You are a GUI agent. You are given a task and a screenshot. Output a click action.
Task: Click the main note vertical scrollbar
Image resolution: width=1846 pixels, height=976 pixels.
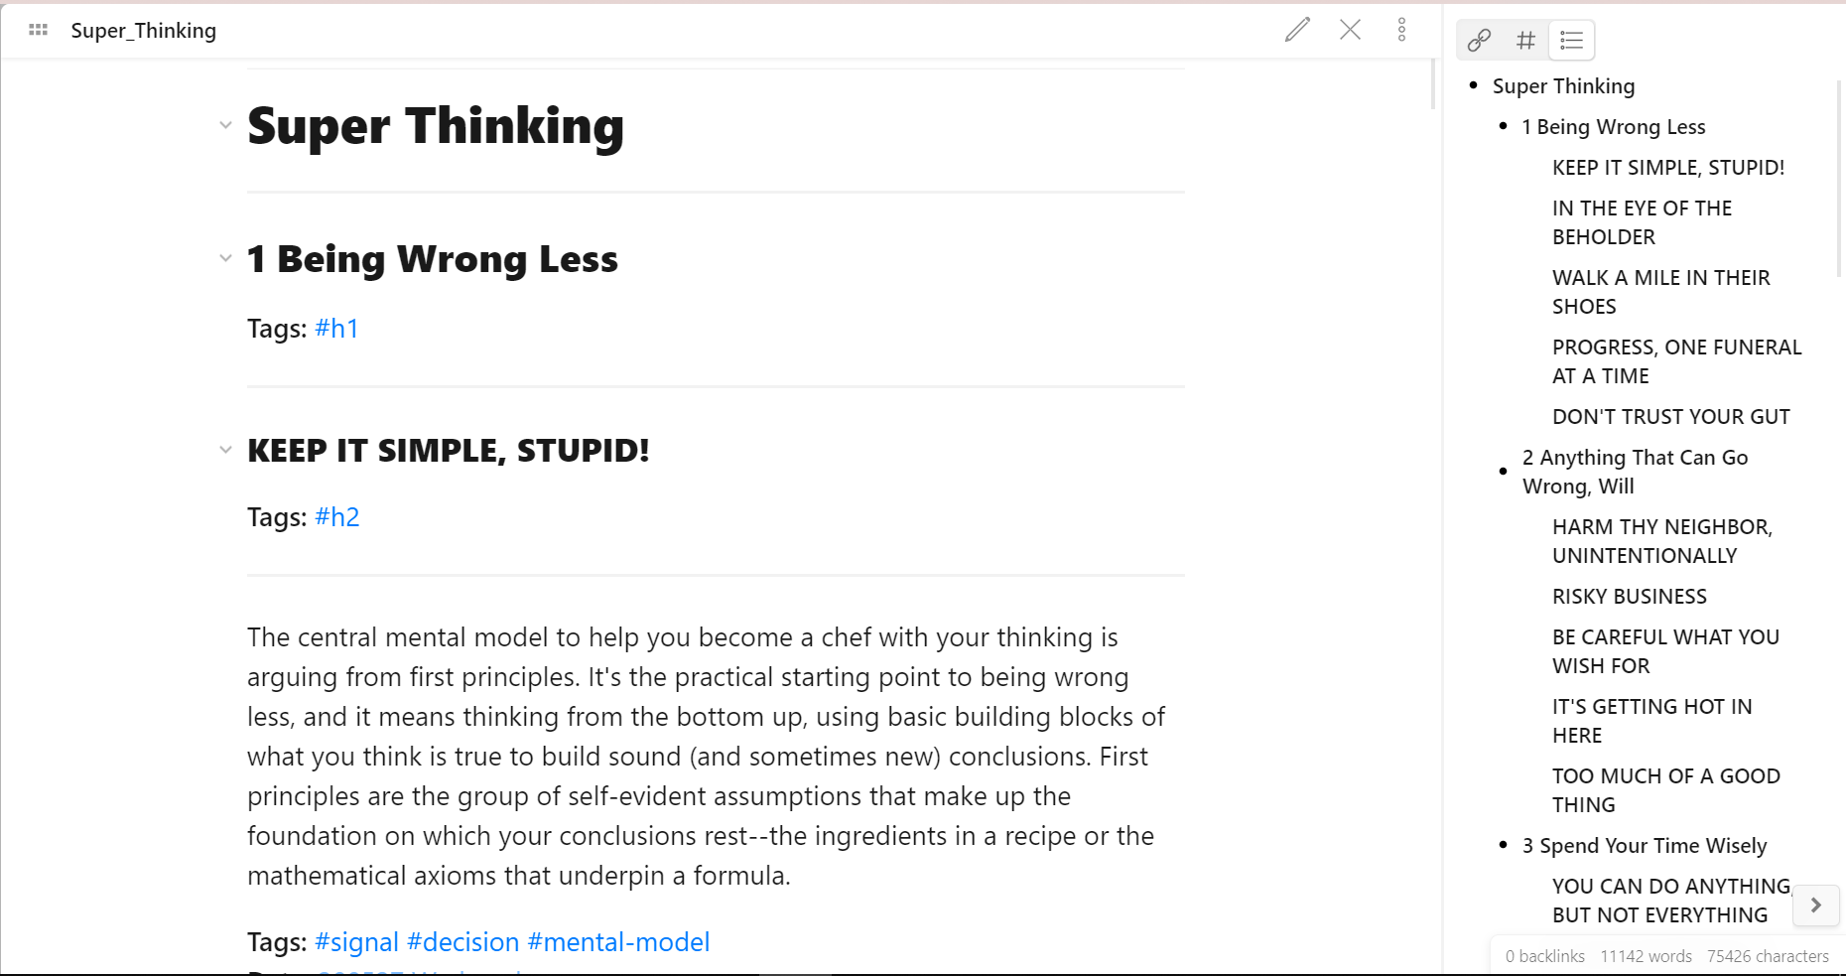point(1434,85)
